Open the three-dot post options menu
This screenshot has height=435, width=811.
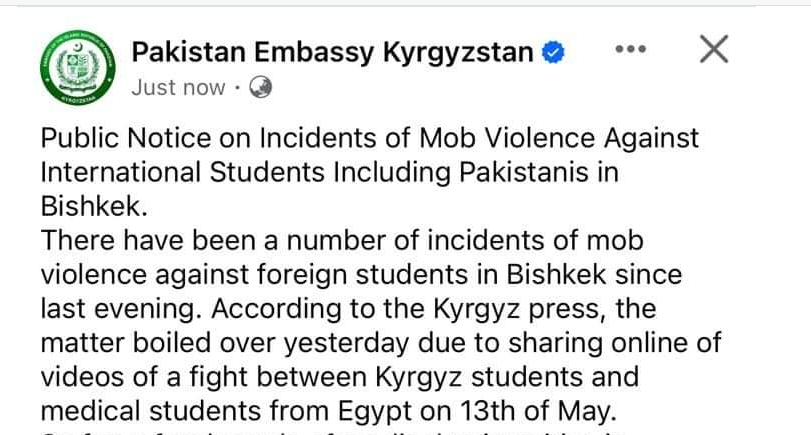coord(630,49)
